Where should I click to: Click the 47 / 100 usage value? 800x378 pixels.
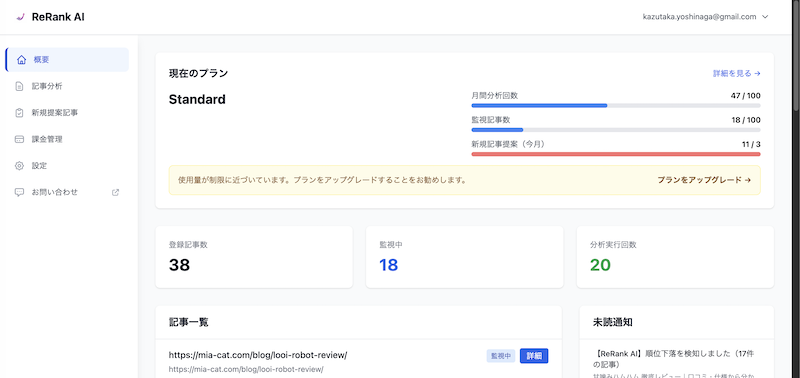(745, 95)
